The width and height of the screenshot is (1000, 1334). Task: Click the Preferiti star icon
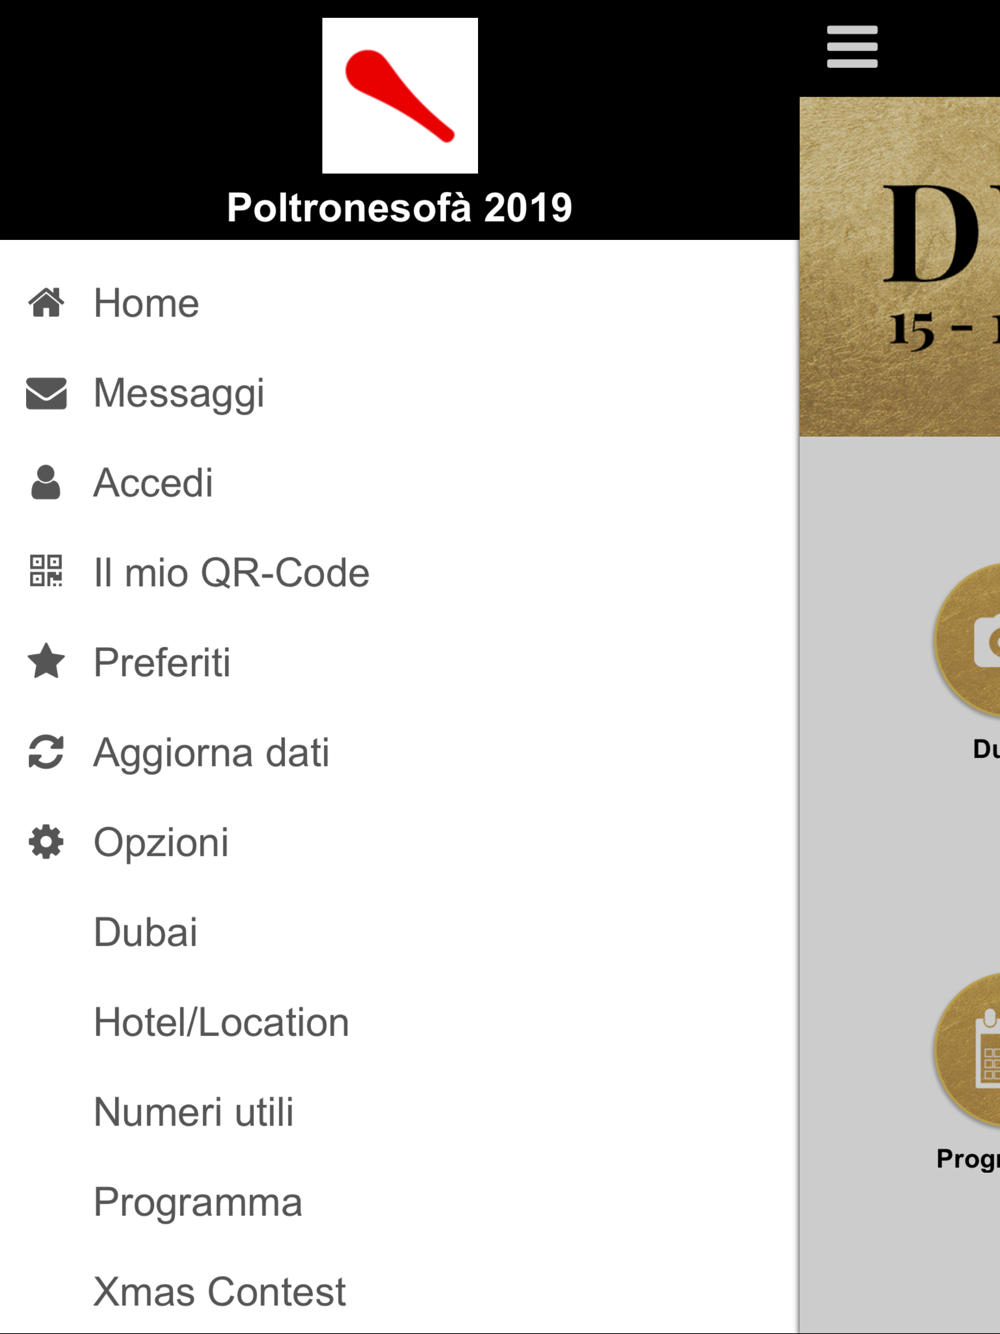(46, 661)
